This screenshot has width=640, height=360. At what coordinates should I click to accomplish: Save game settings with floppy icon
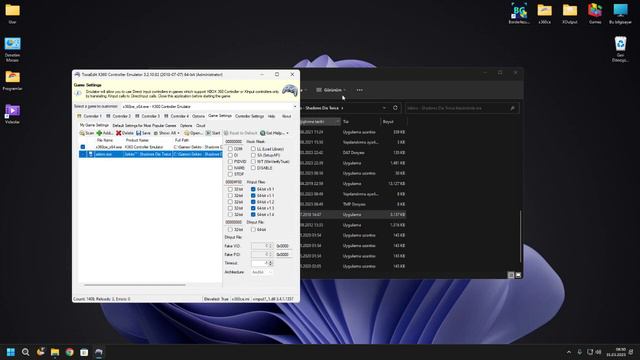pyautogui.click(x=143, y=133)
